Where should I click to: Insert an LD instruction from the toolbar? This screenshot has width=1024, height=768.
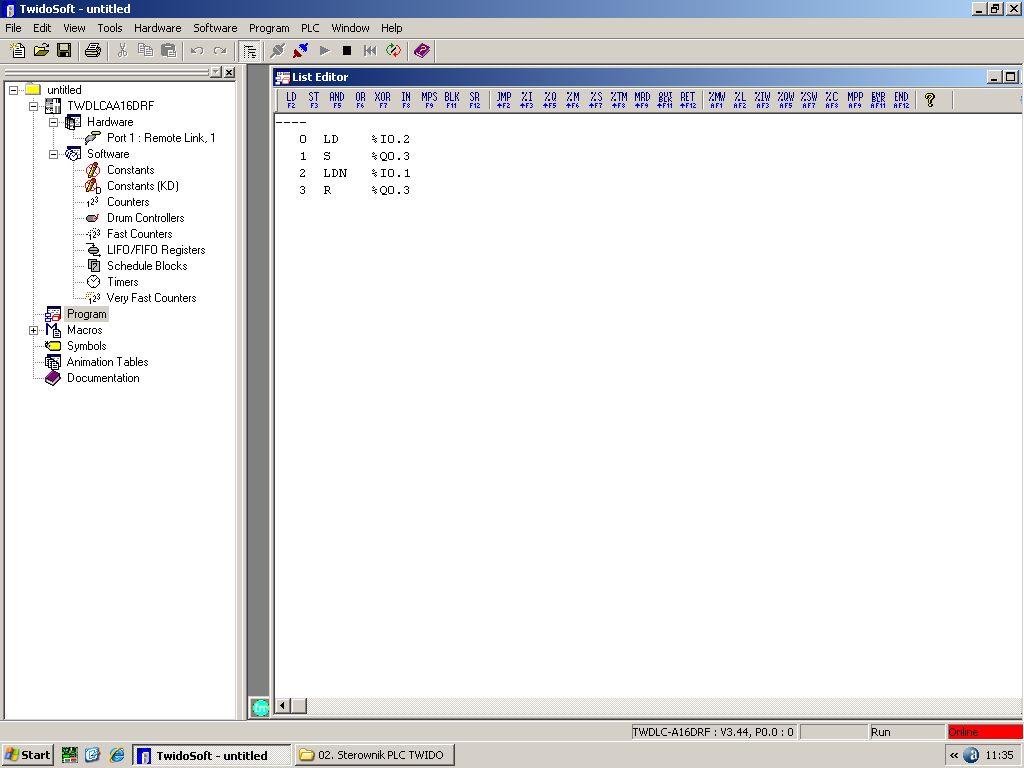(x=291, y=100)
